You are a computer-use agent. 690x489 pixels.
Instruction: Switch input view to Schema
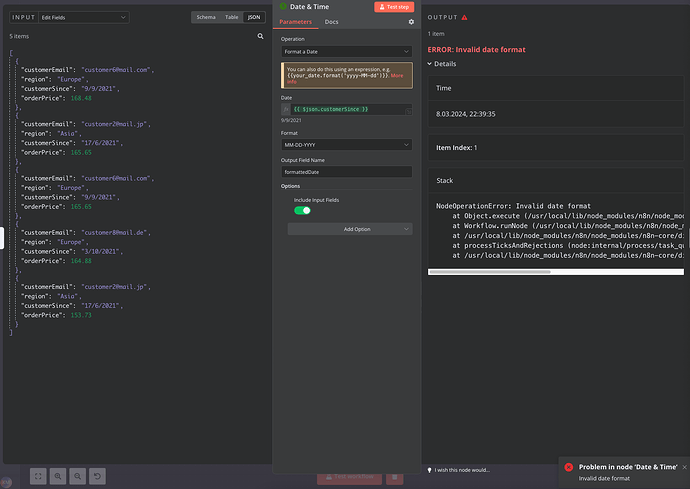206,17
